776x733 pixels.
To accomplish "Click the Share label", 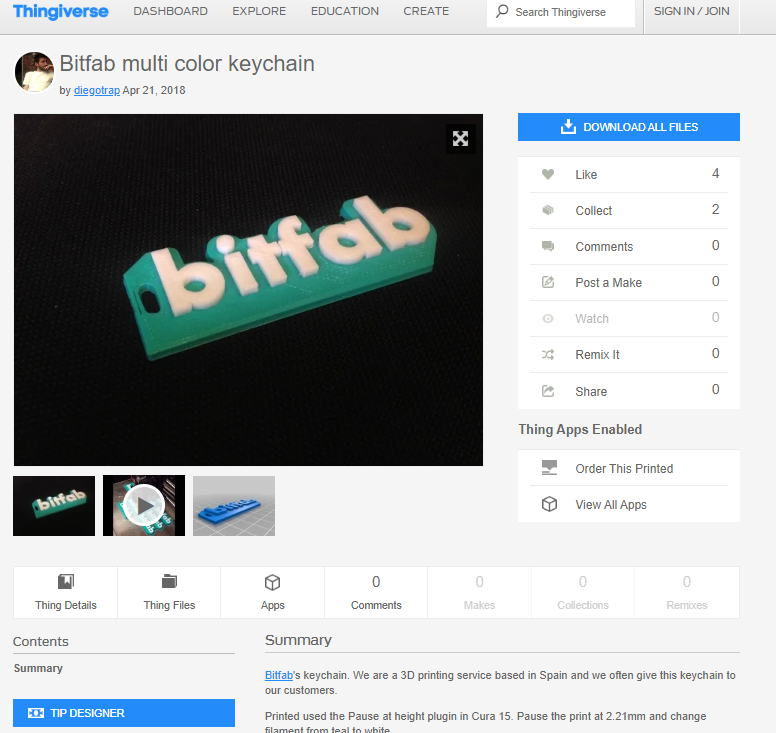I will click(x=591, y=391).
